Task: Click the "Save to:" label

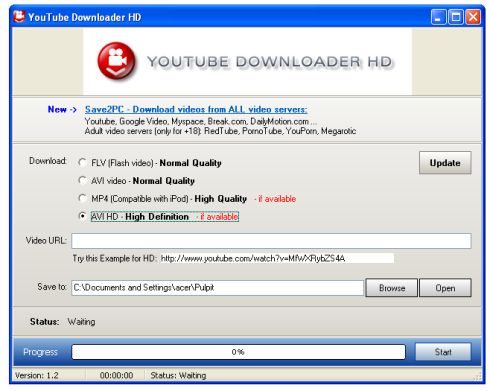Action: point(52,287)
